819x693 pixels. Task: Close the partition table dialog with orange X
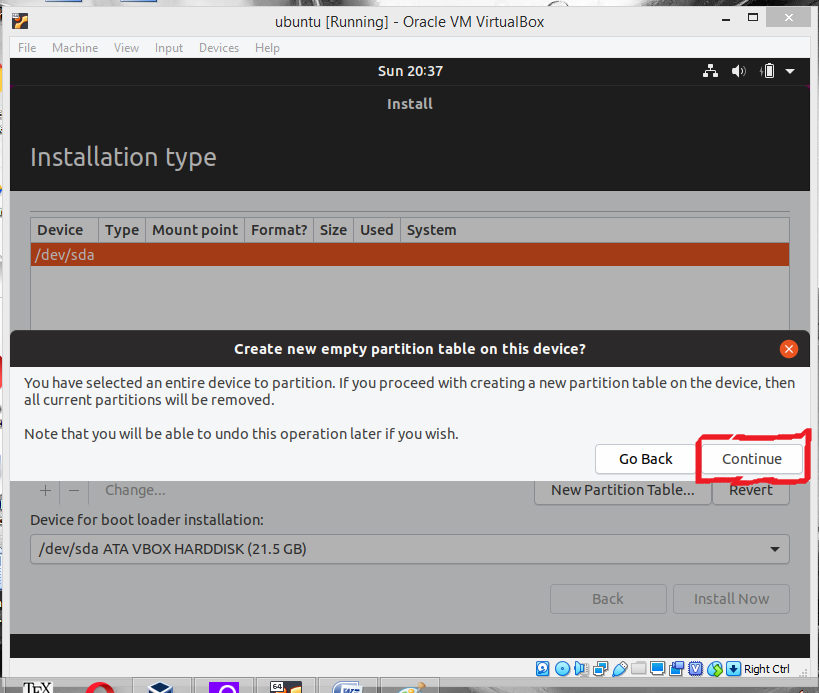point(788,349)
